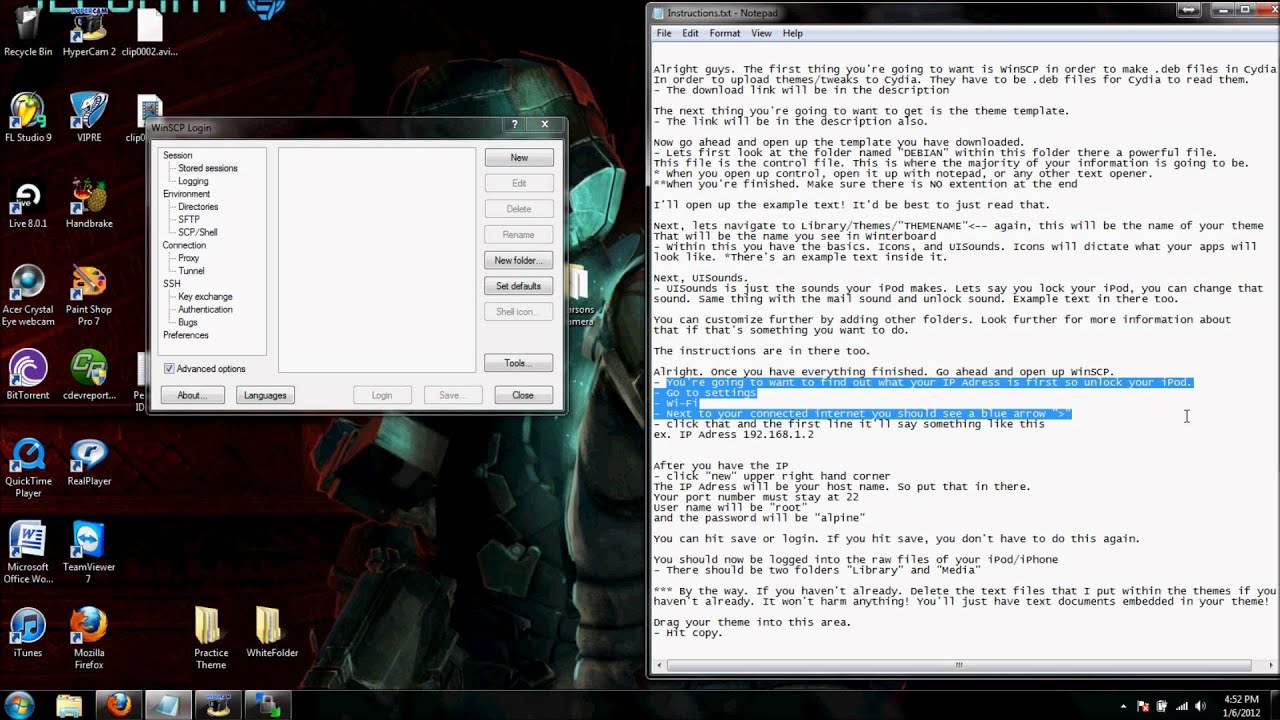Launch Microsoft Office Word shortcut
This screenshot has width=1280, height=720.
[28, 553]
